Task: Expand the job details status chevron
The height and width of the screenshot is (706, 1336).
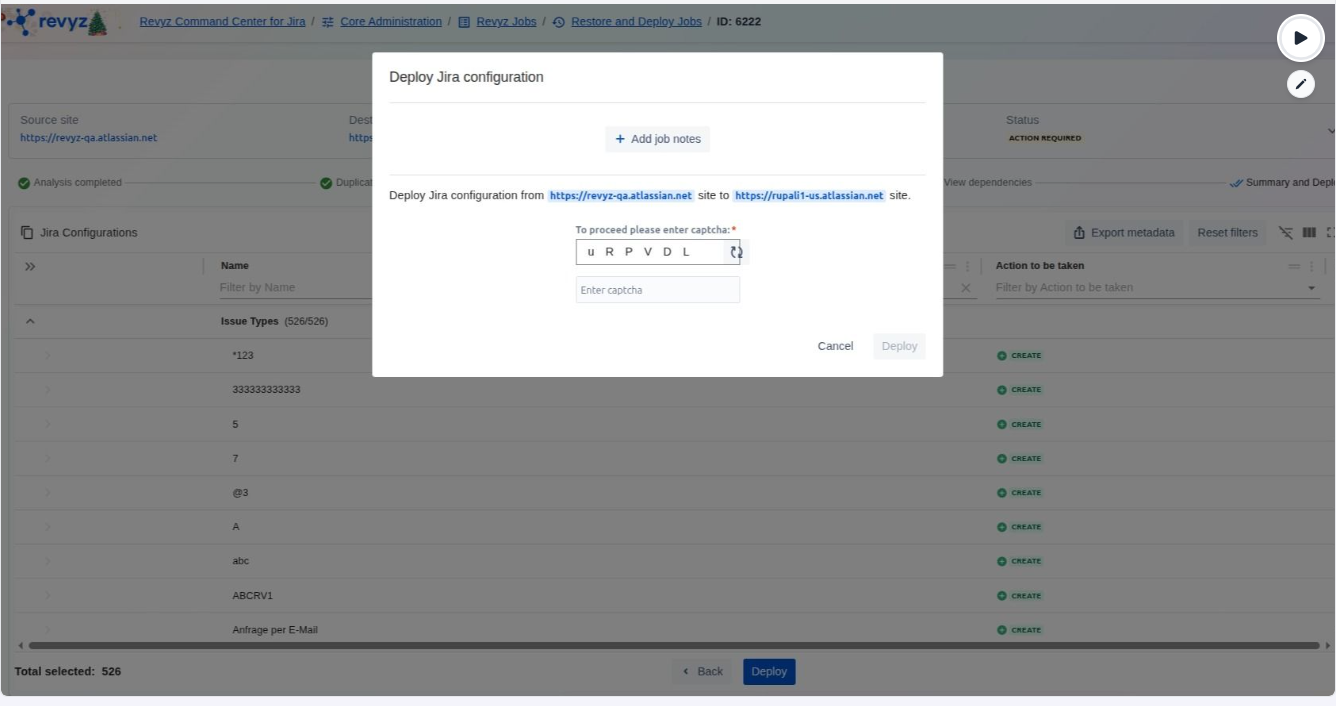Action: 1330,130
